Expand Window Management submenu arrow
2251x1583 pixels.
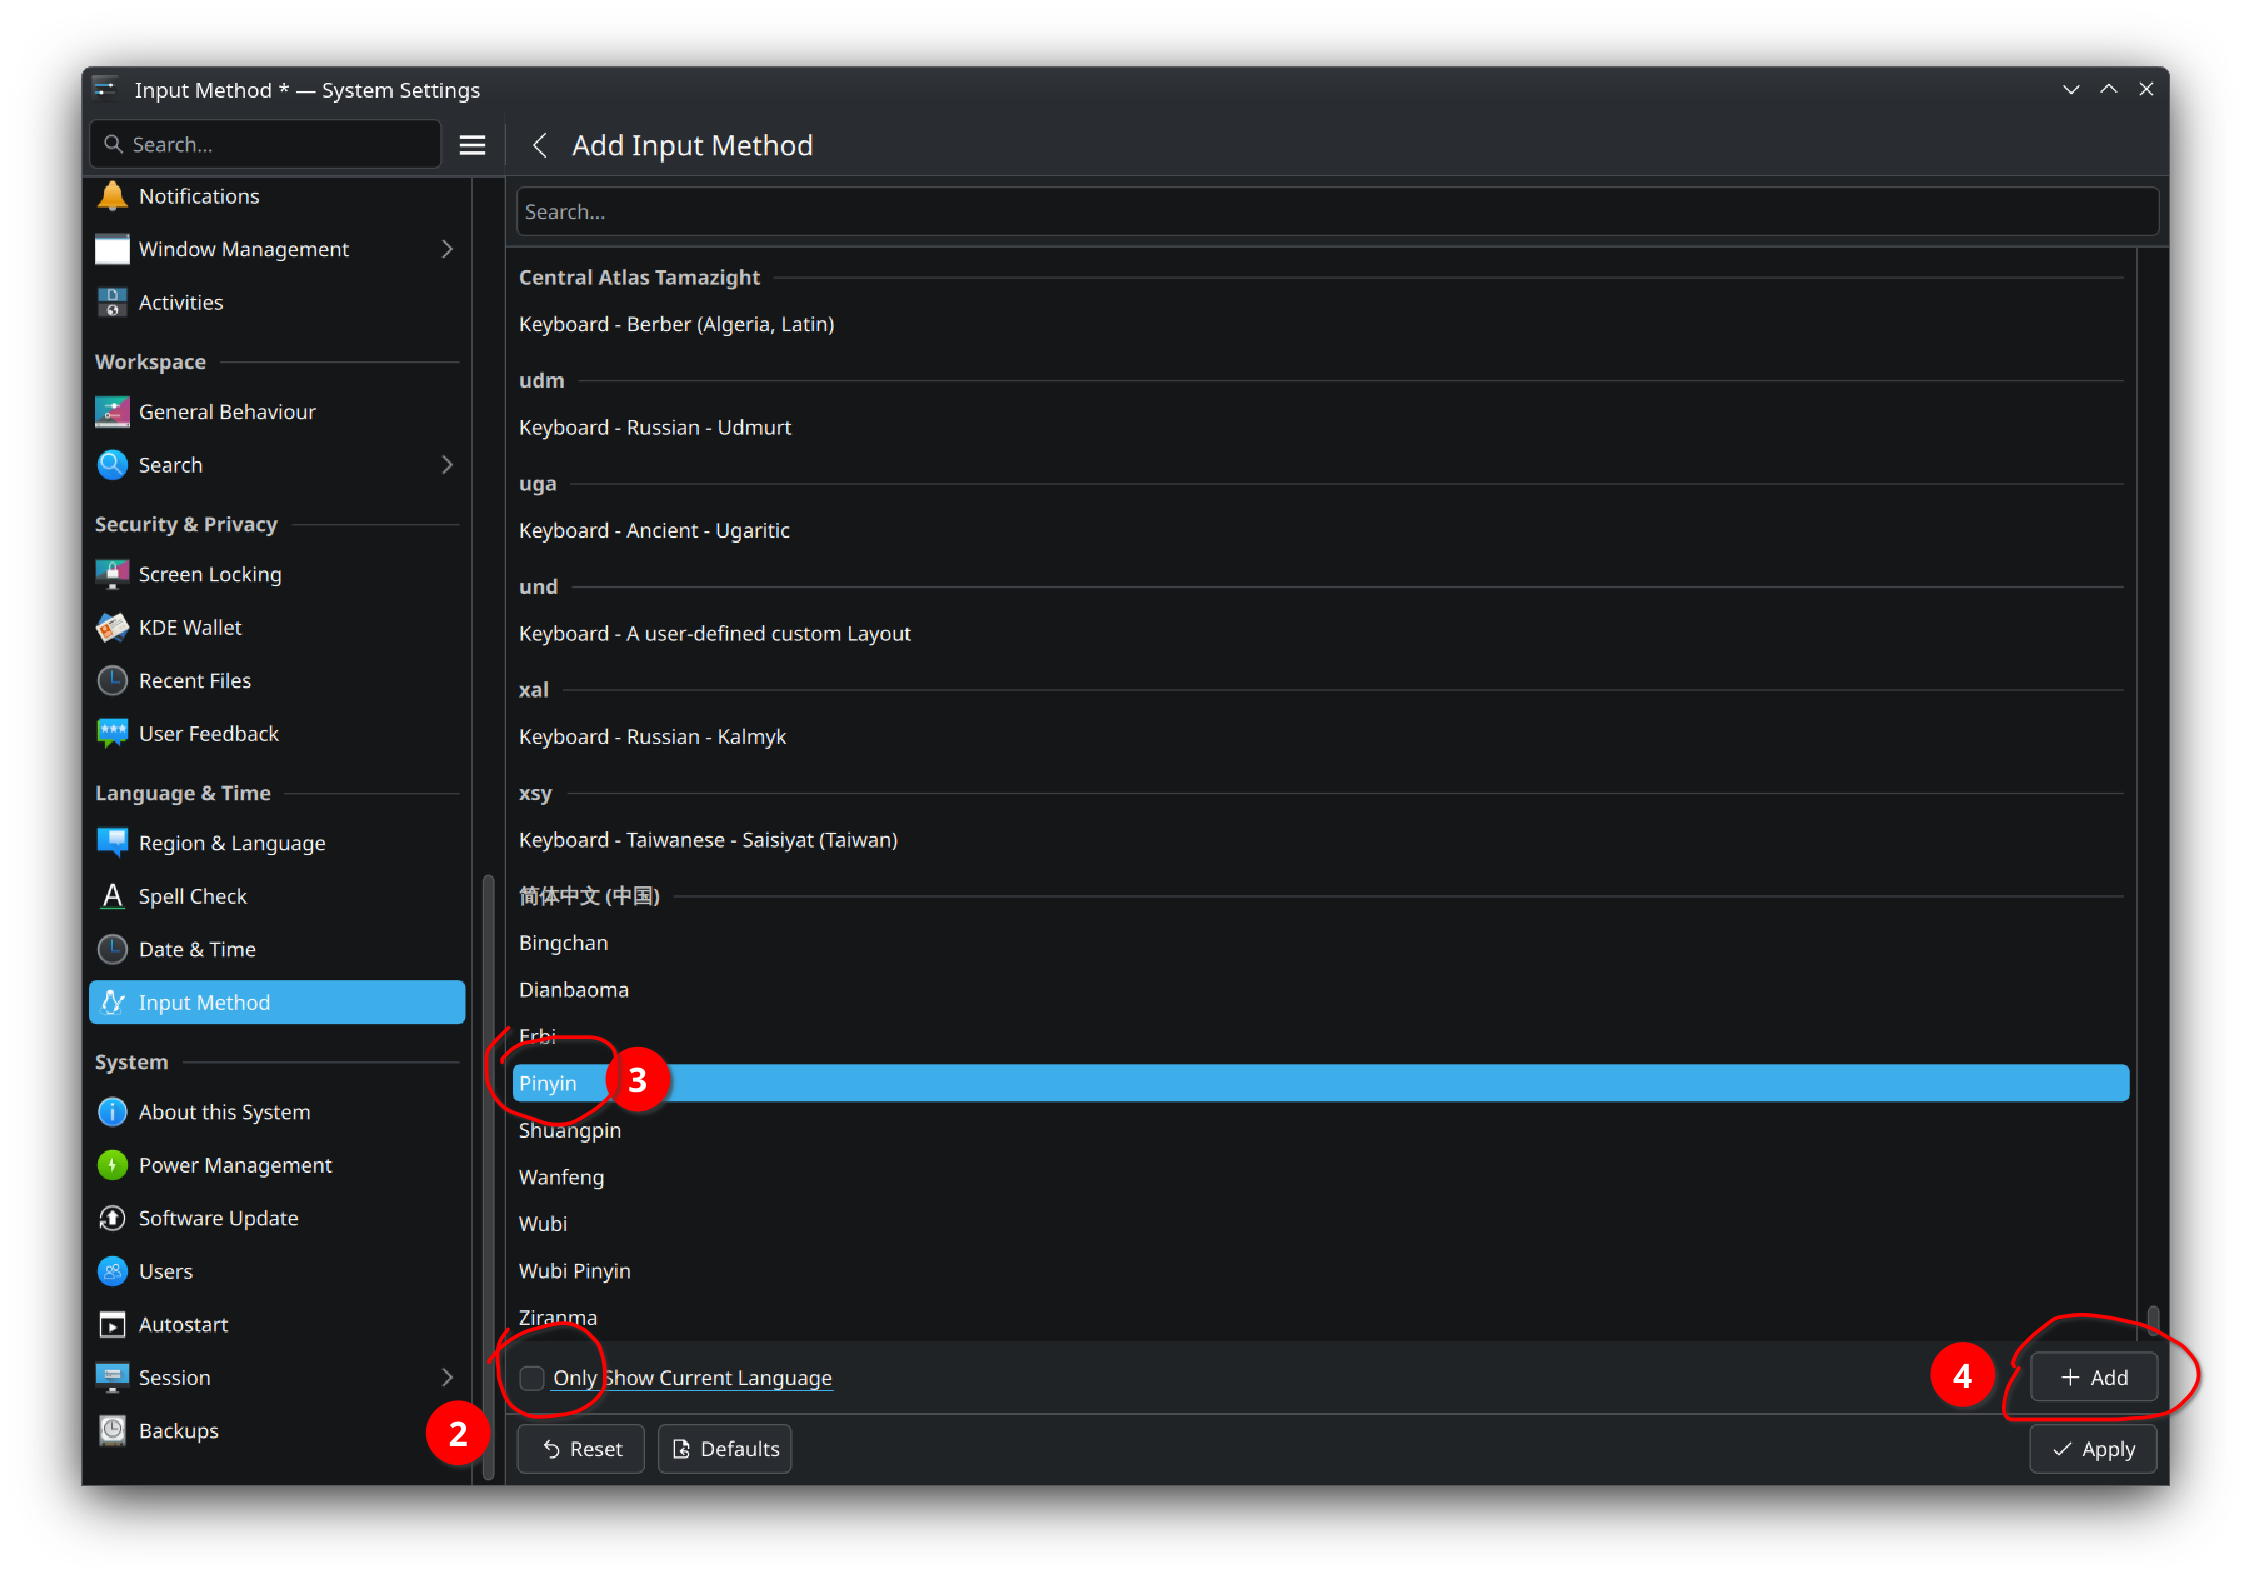(447, 249)
